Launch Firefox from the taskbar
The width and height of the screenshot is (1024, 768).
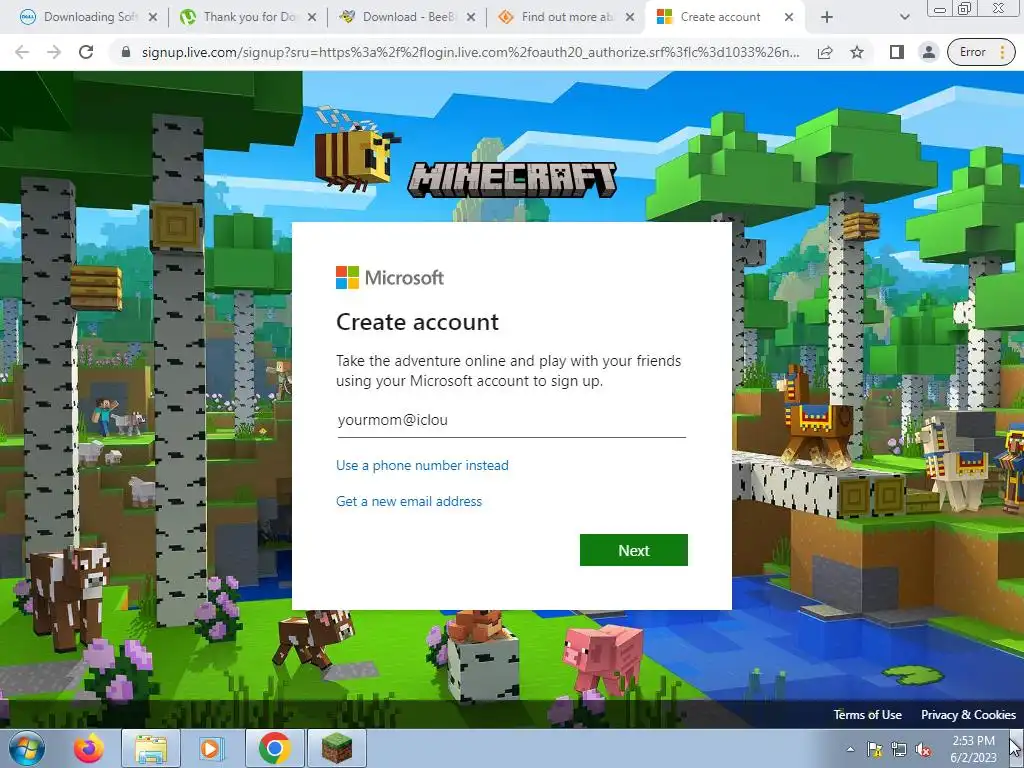click(x=89, y=748)
